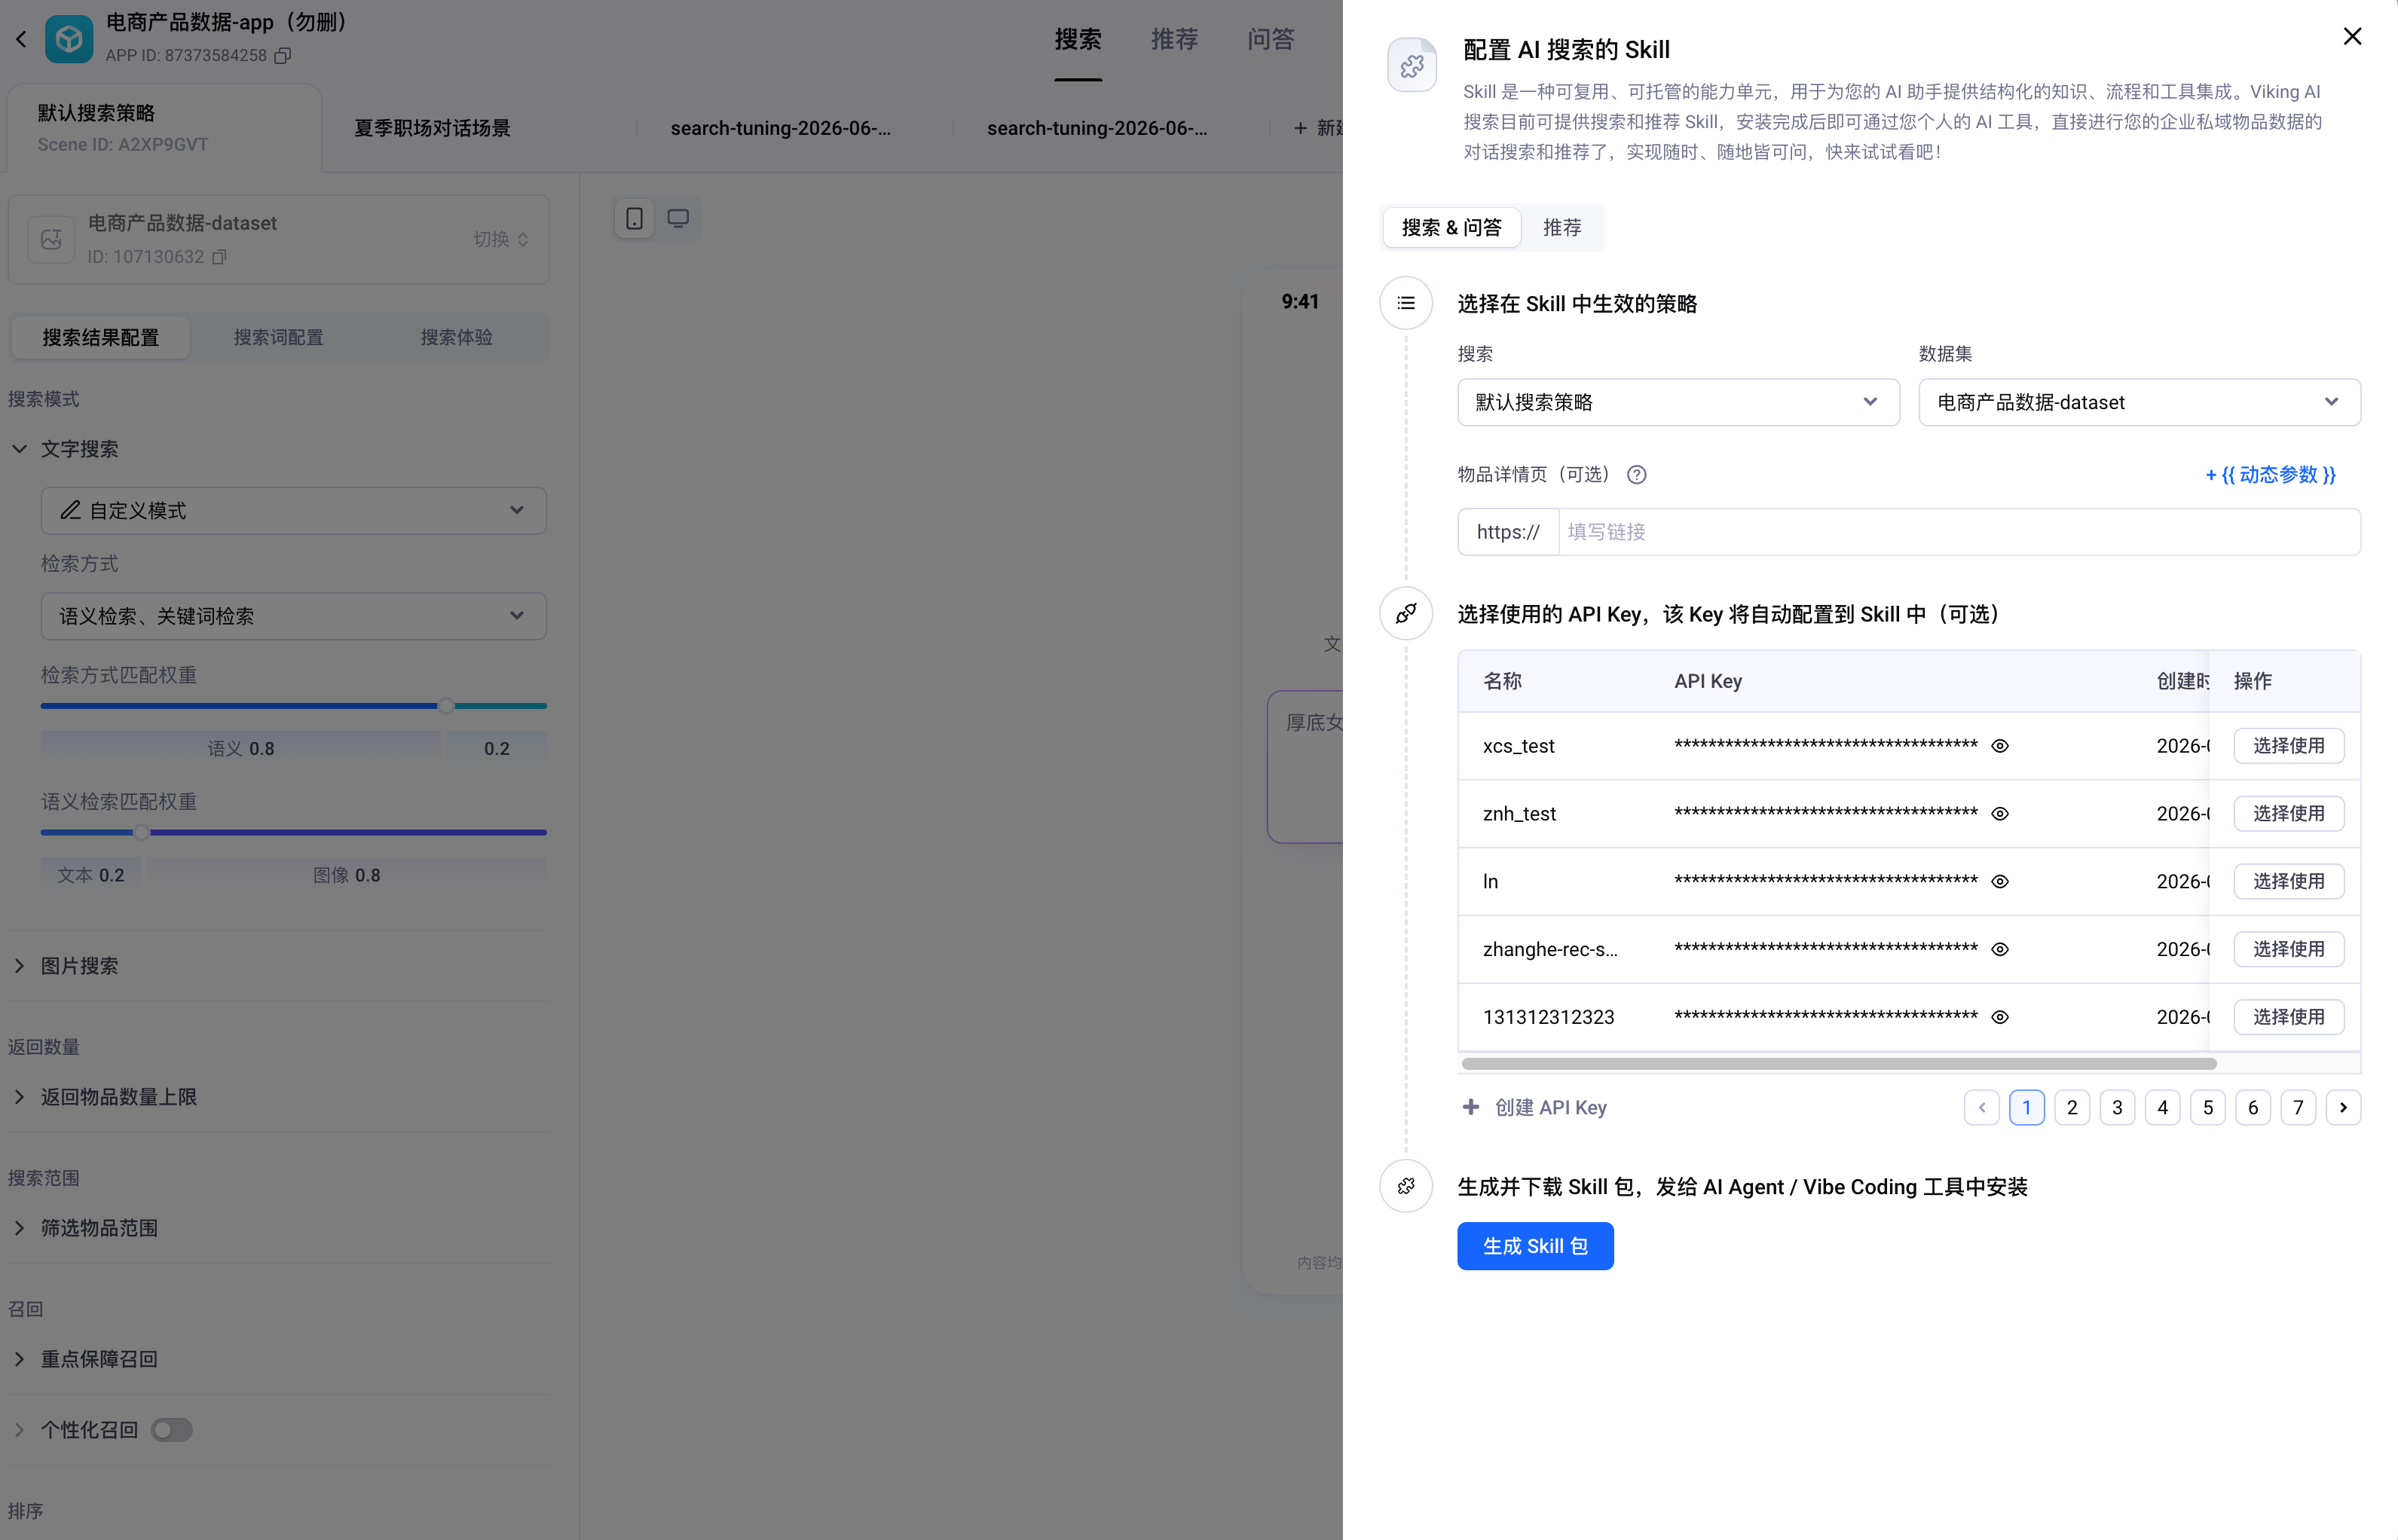Viewport: 2398px width, 1540px height.
Task: Open the top 问答 tab
Action: click(x=1270, y=39)
